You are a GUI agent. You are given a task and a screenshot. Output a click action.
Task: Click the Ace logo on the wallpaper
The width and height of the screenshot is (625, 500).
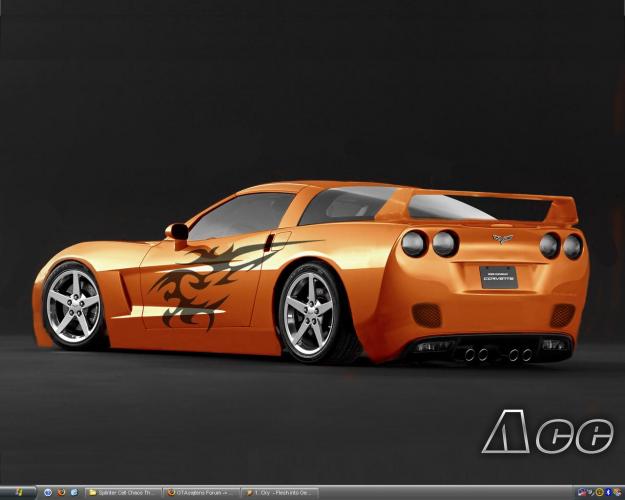tap(547, 432)
